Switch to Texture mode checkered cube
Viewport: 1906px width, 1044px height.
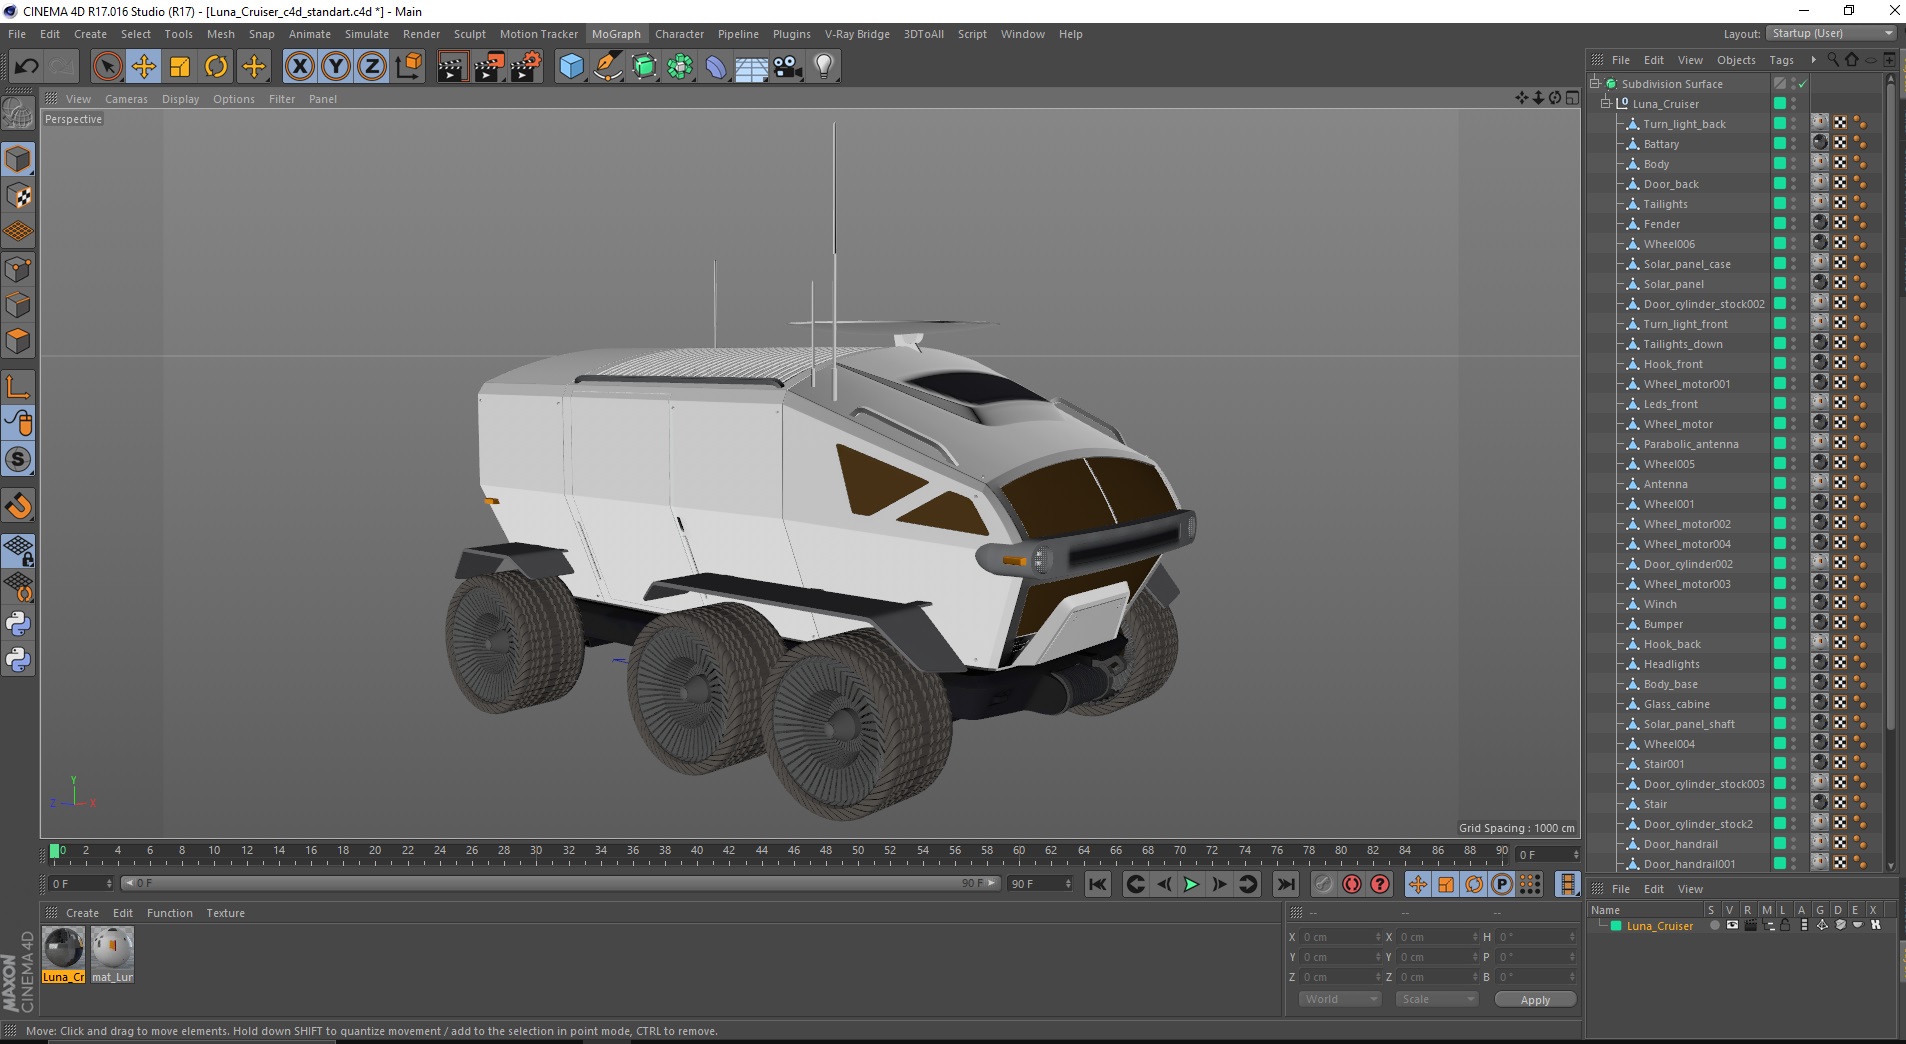[18, 196]
